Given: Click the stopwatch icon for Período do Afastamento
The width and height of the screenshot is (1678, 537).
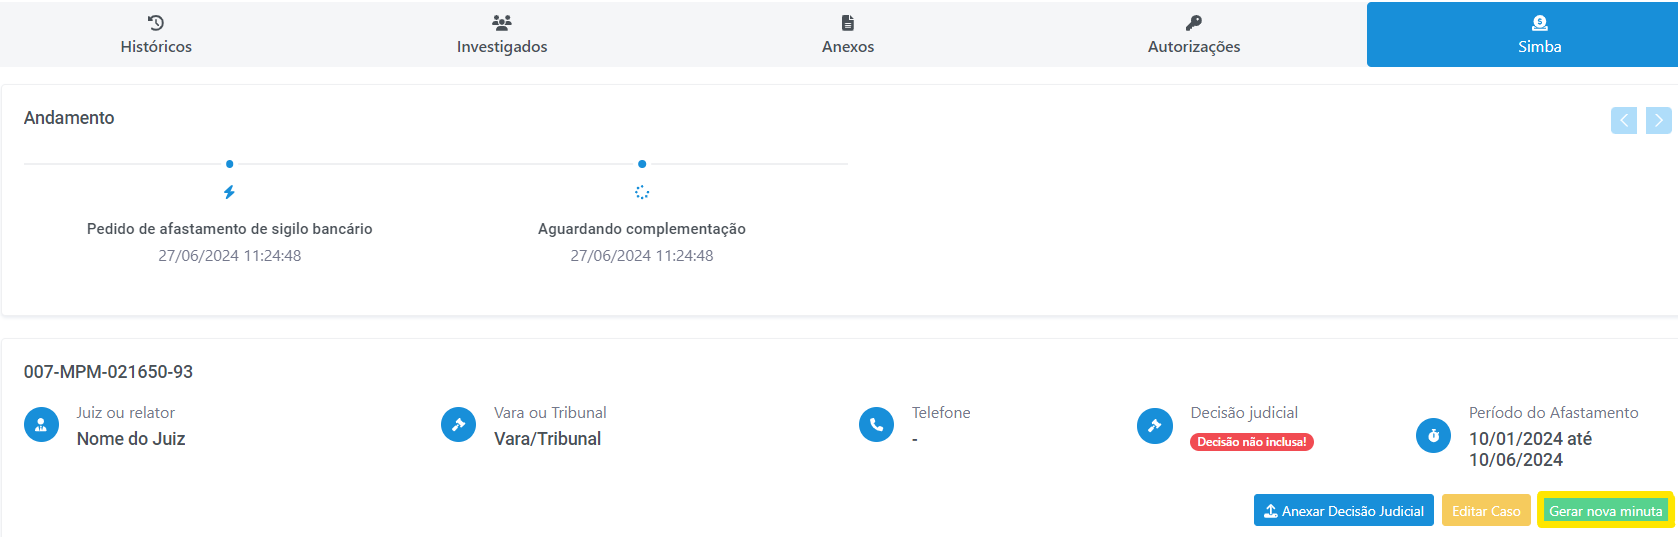Looking at the screenshot, I should [x=1433, y=435].
